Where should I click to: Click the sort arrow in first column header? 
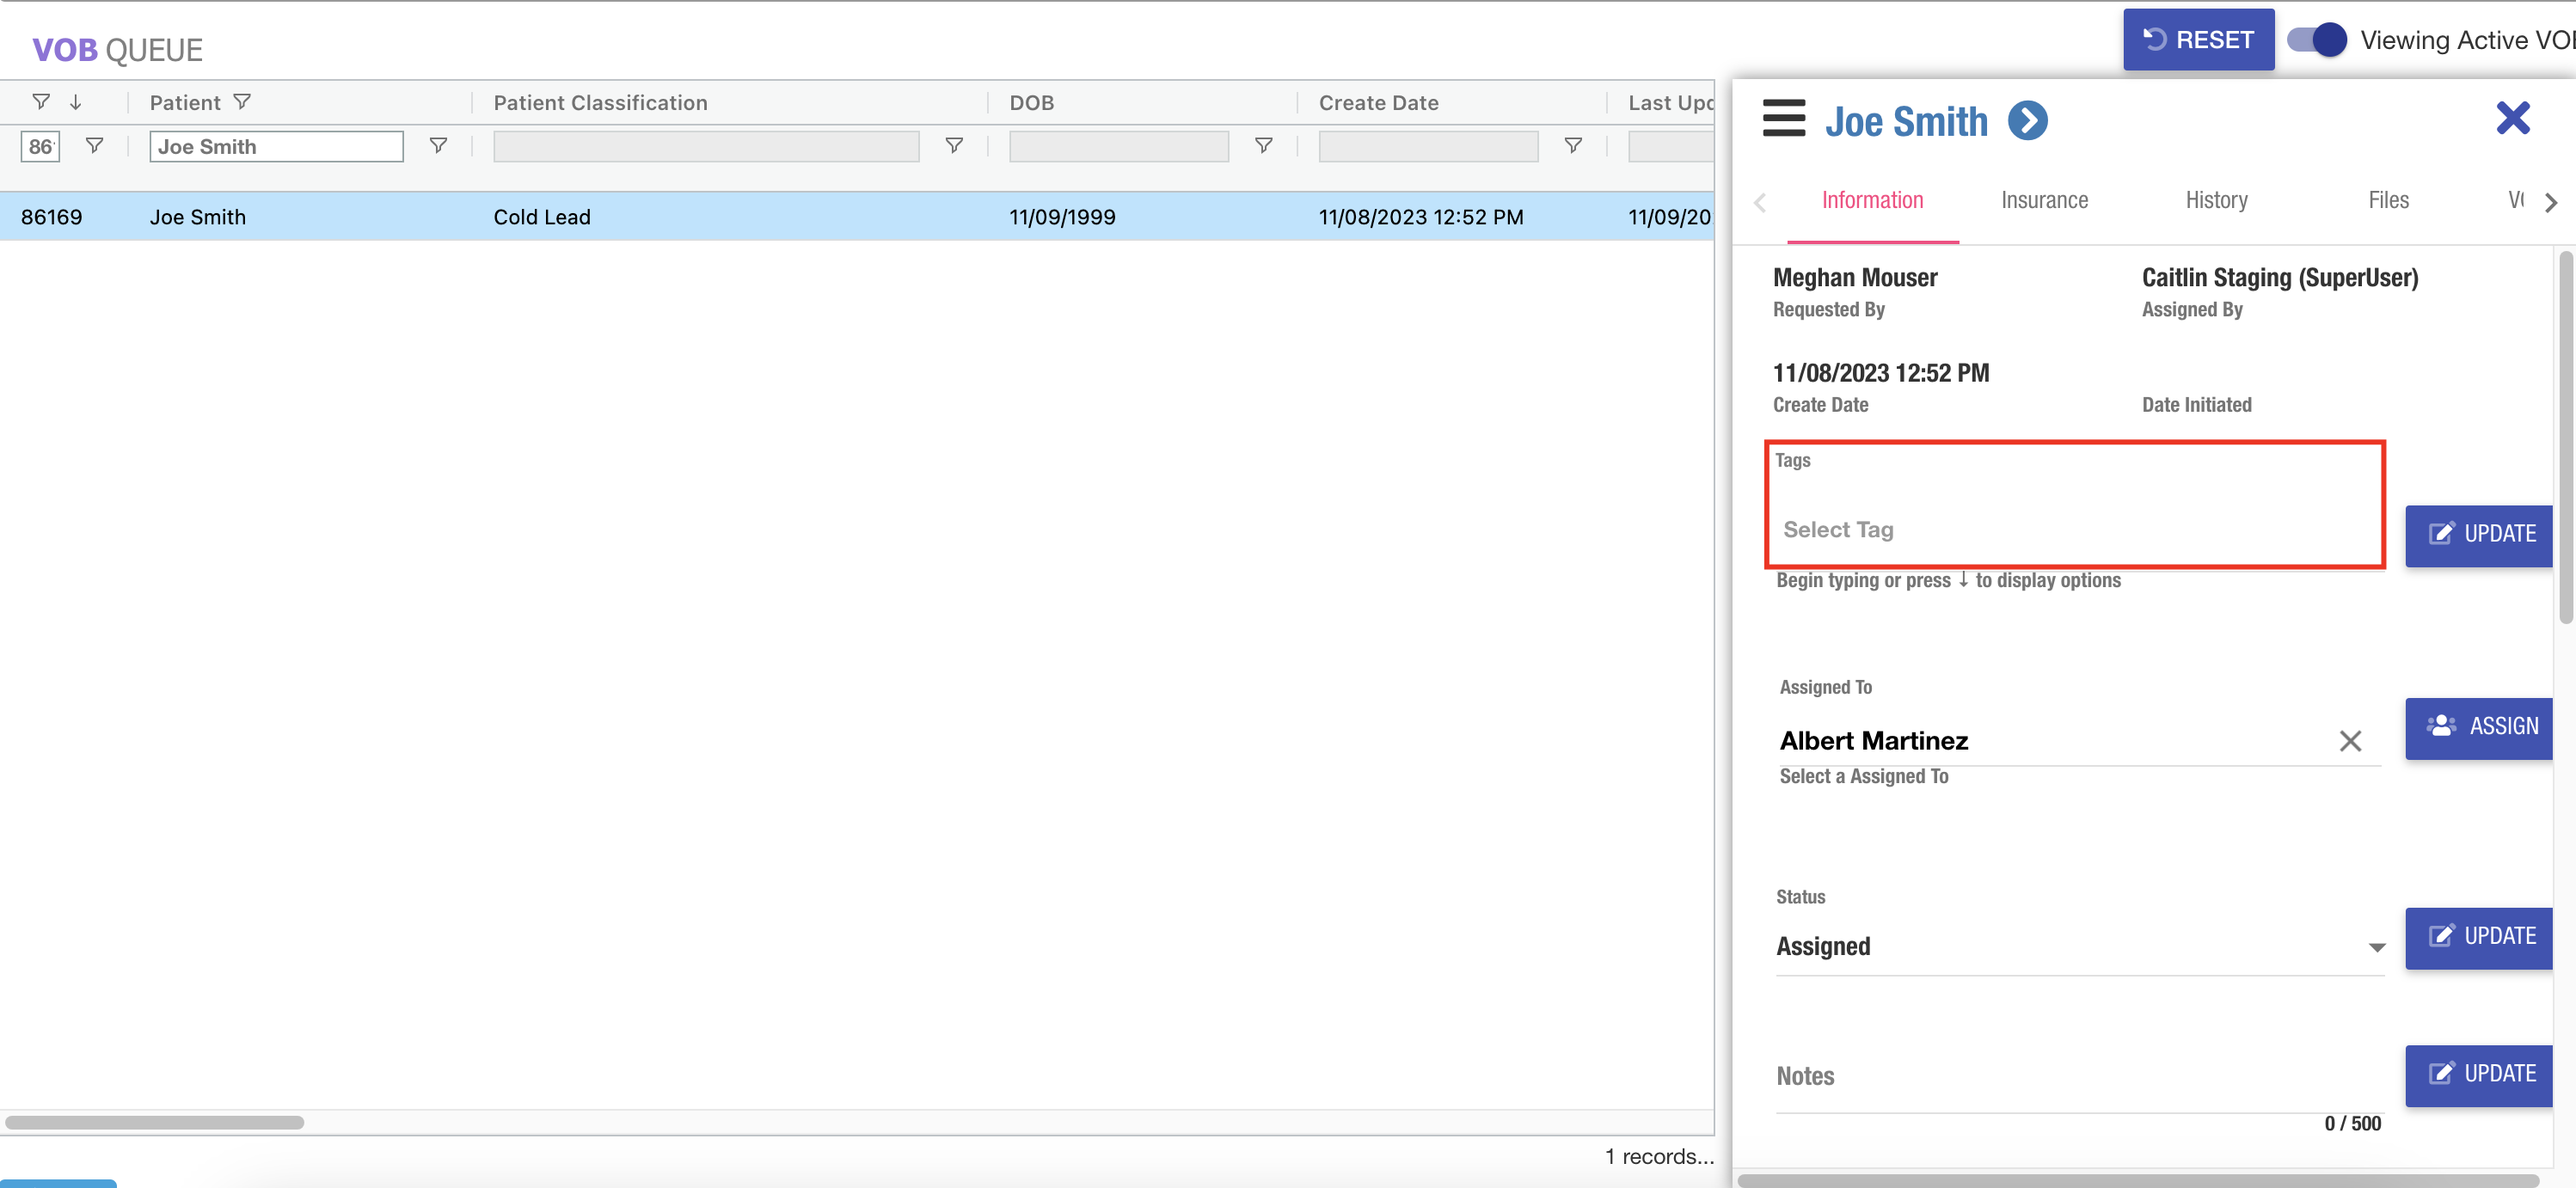tap(76, 102)
